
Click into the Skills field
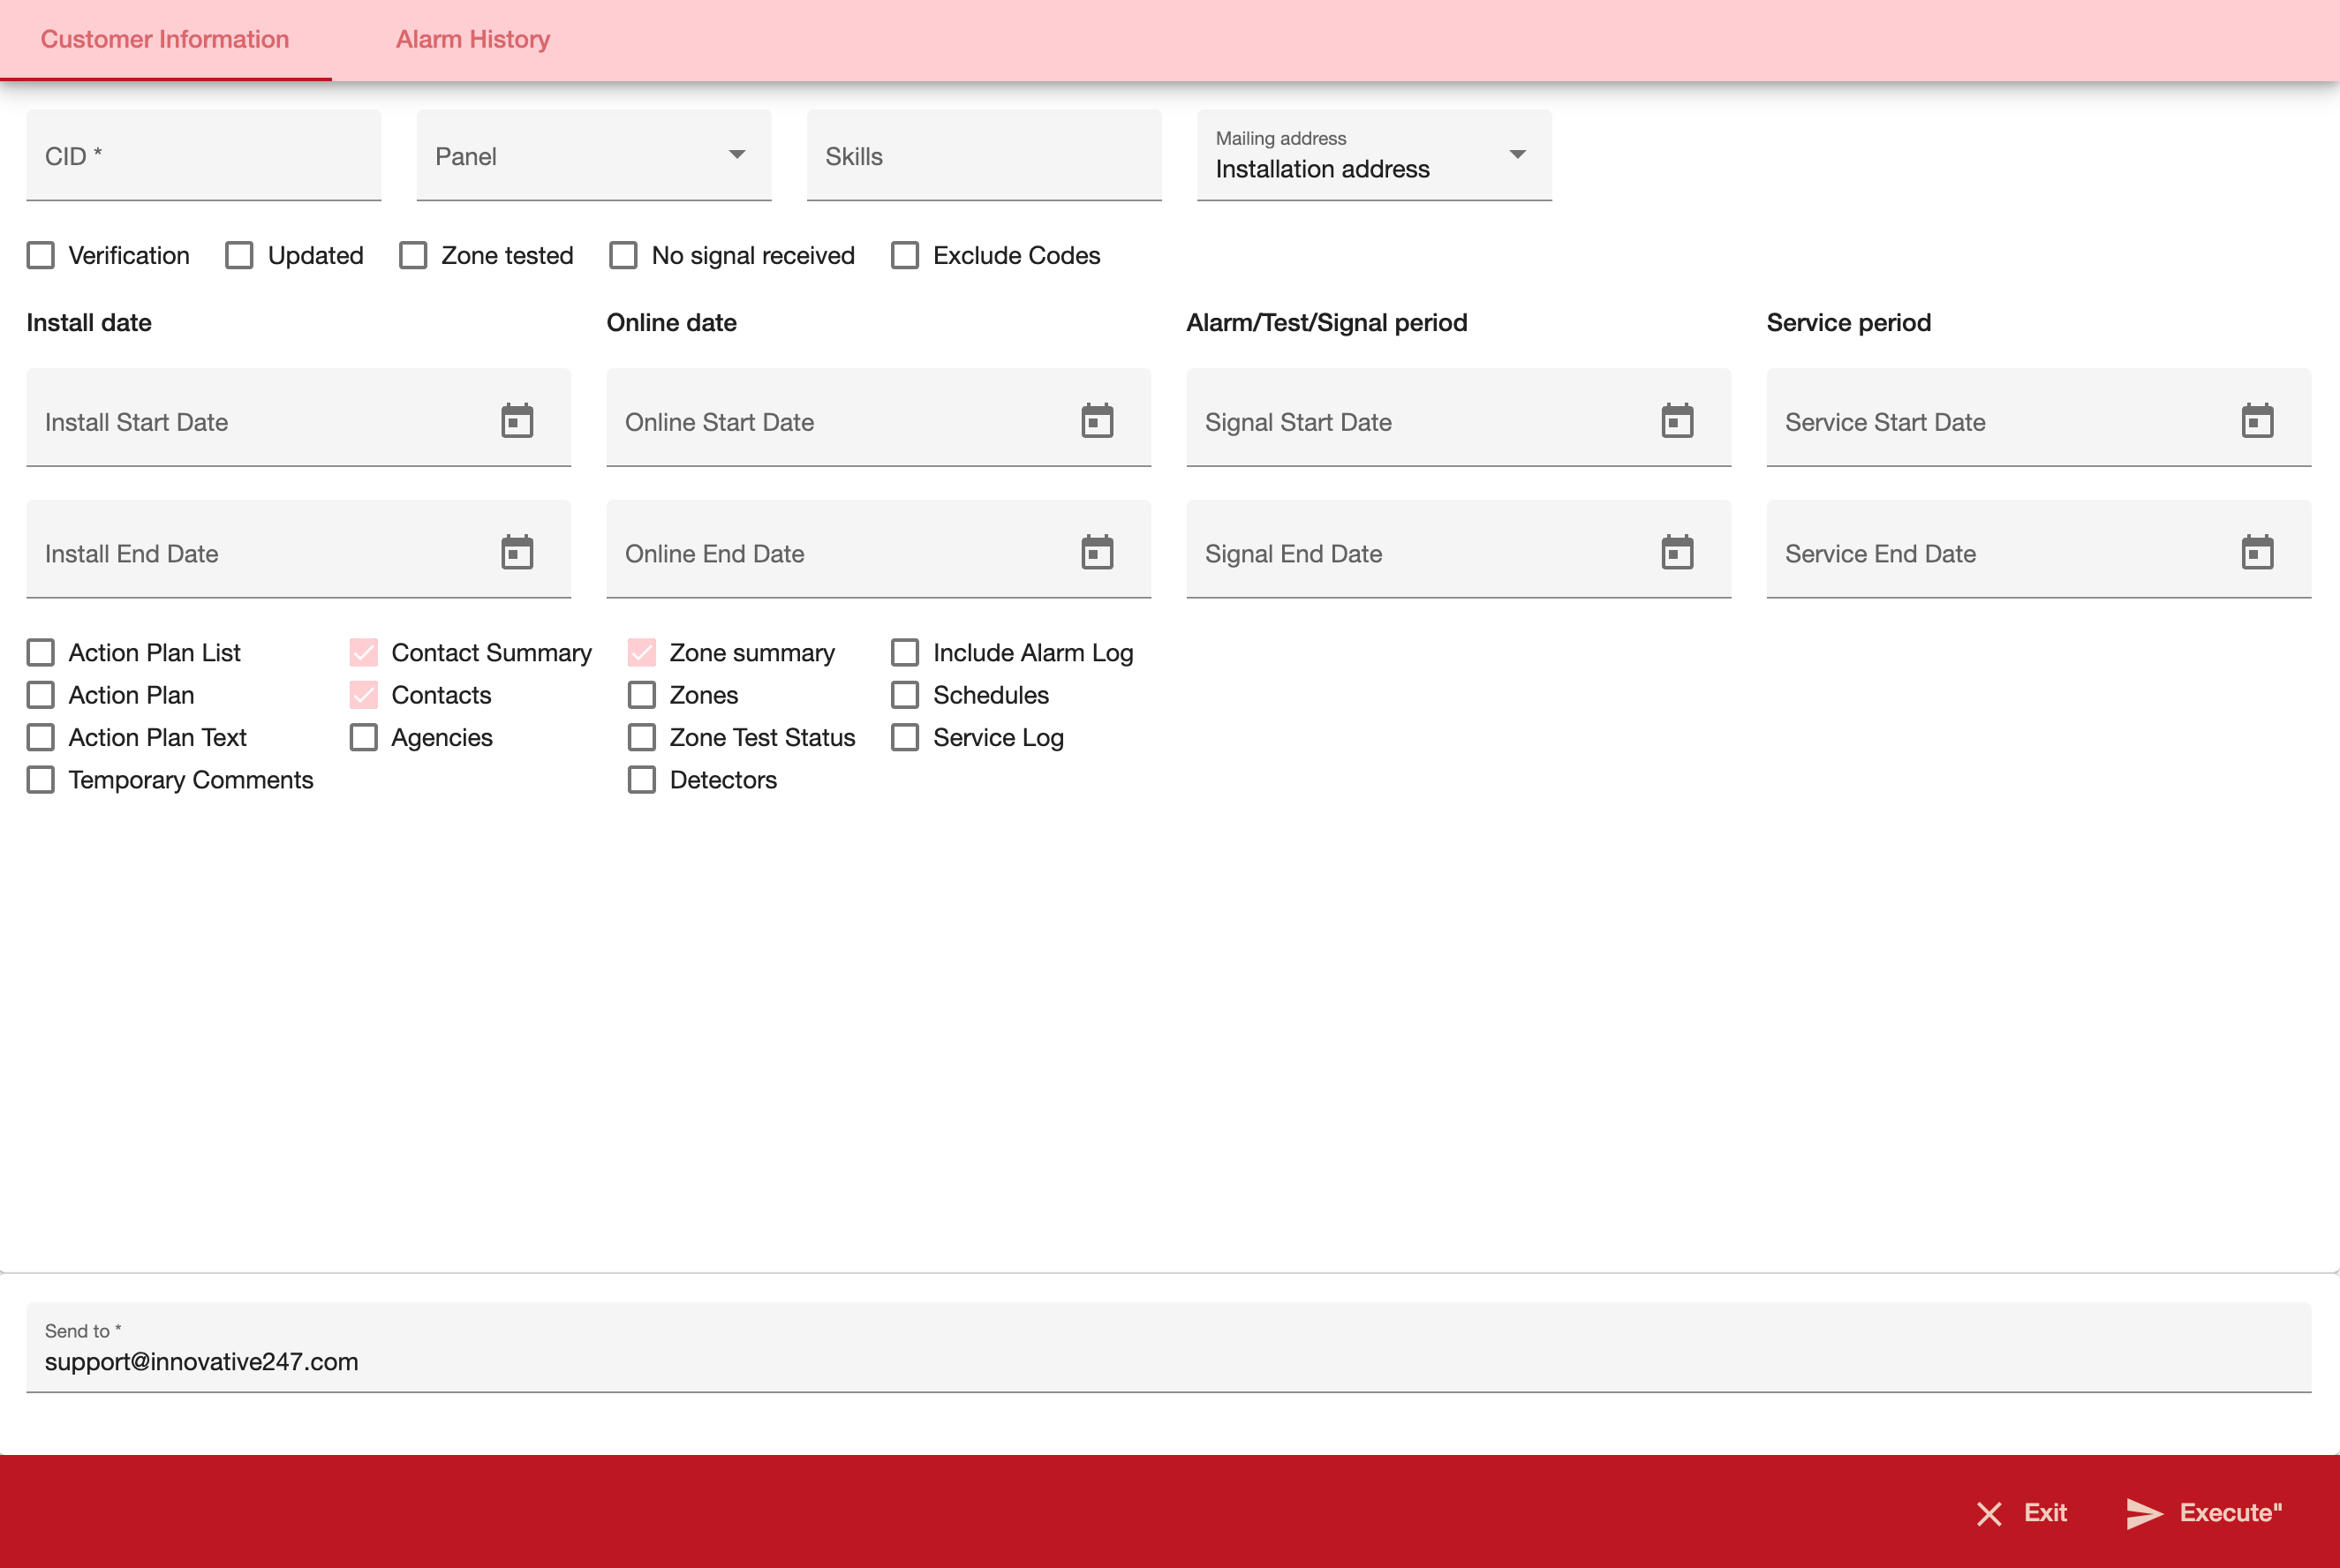pyautogui.click(x=984, y=155)
